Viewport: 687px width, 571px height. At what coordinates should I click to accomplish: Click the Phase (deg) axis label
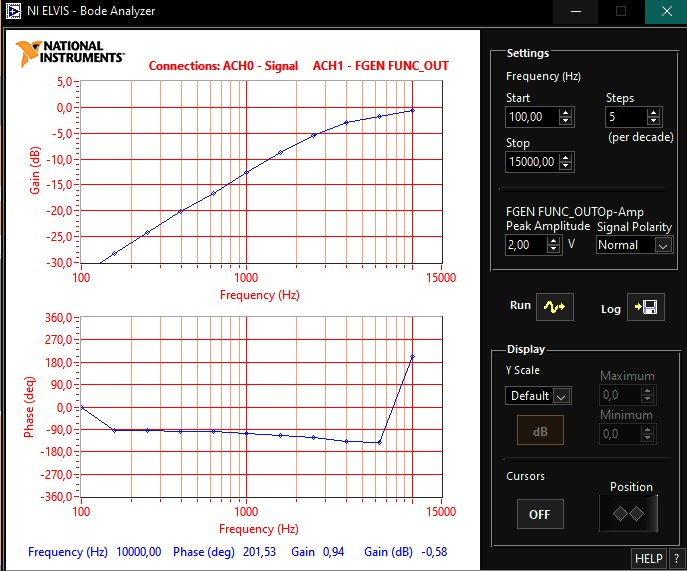click(x=29, y=407)
